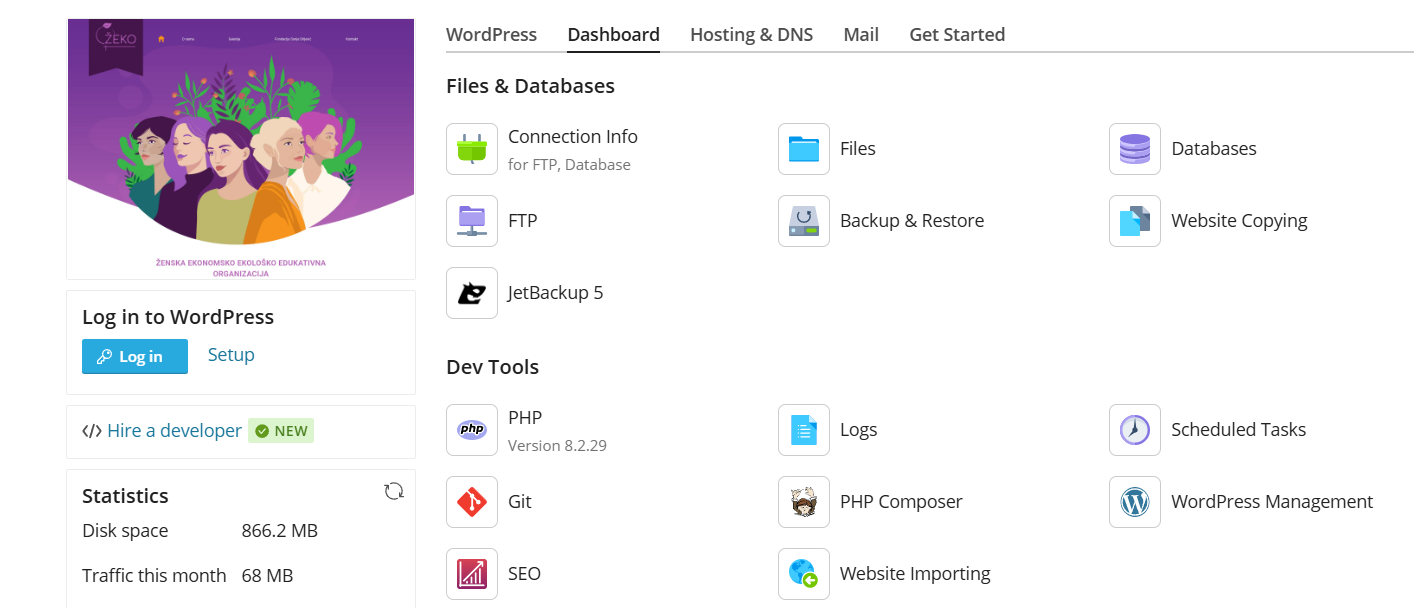
Task: Refresh the Statistics with the reload icon
Action: tap(394, 491)
